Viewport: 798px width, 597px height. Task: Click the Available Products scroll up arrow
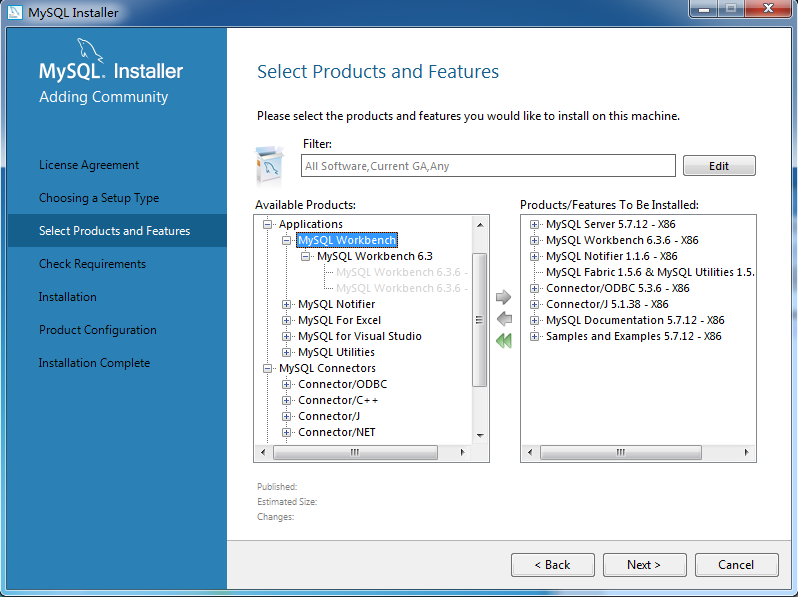(480, 224)
